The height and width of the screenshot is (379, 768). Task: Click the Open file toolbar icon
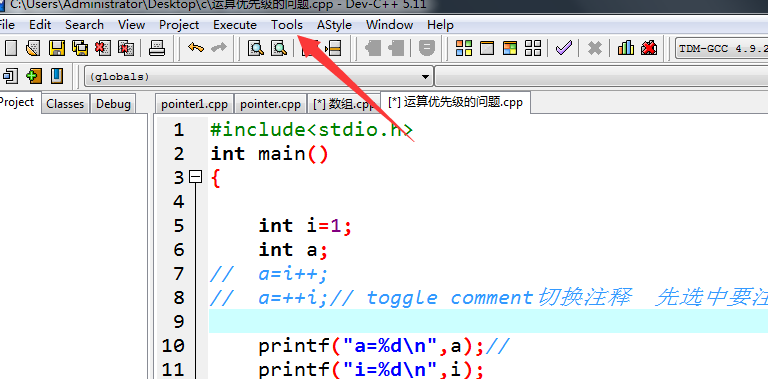click(x=33, y=48)
